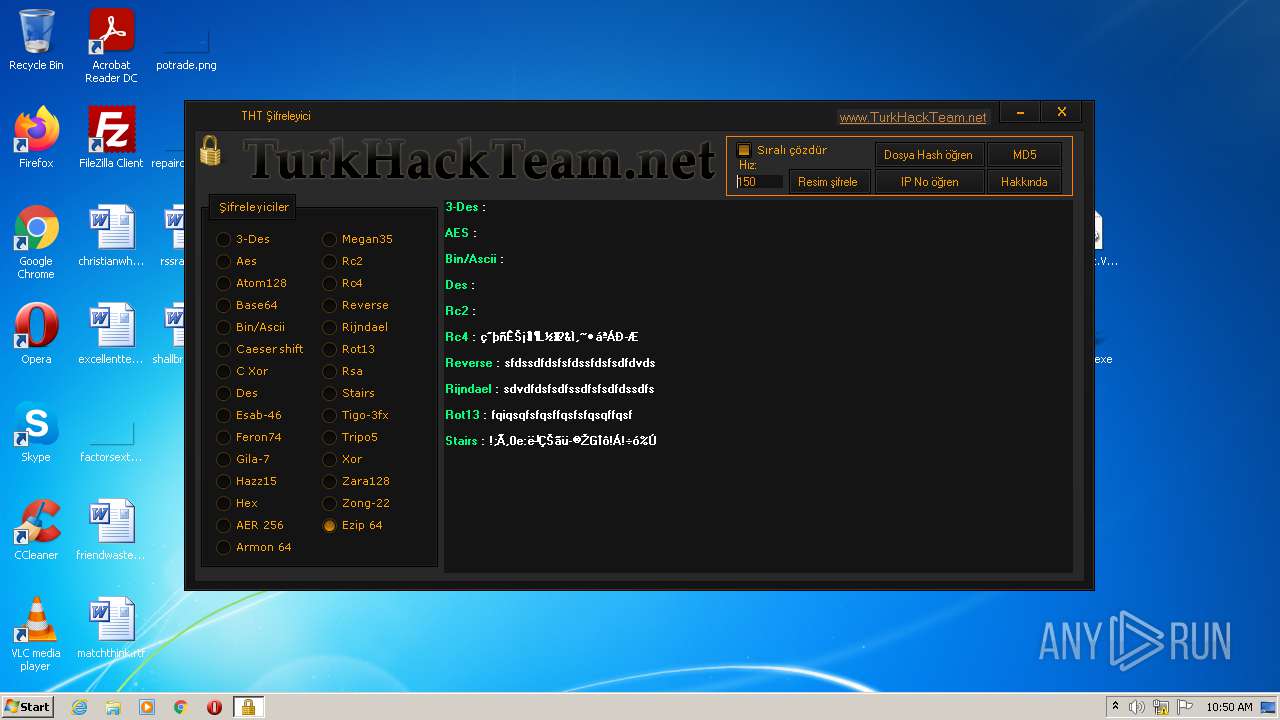Click Dosya Hash öğren button

[x=928, y=155]
